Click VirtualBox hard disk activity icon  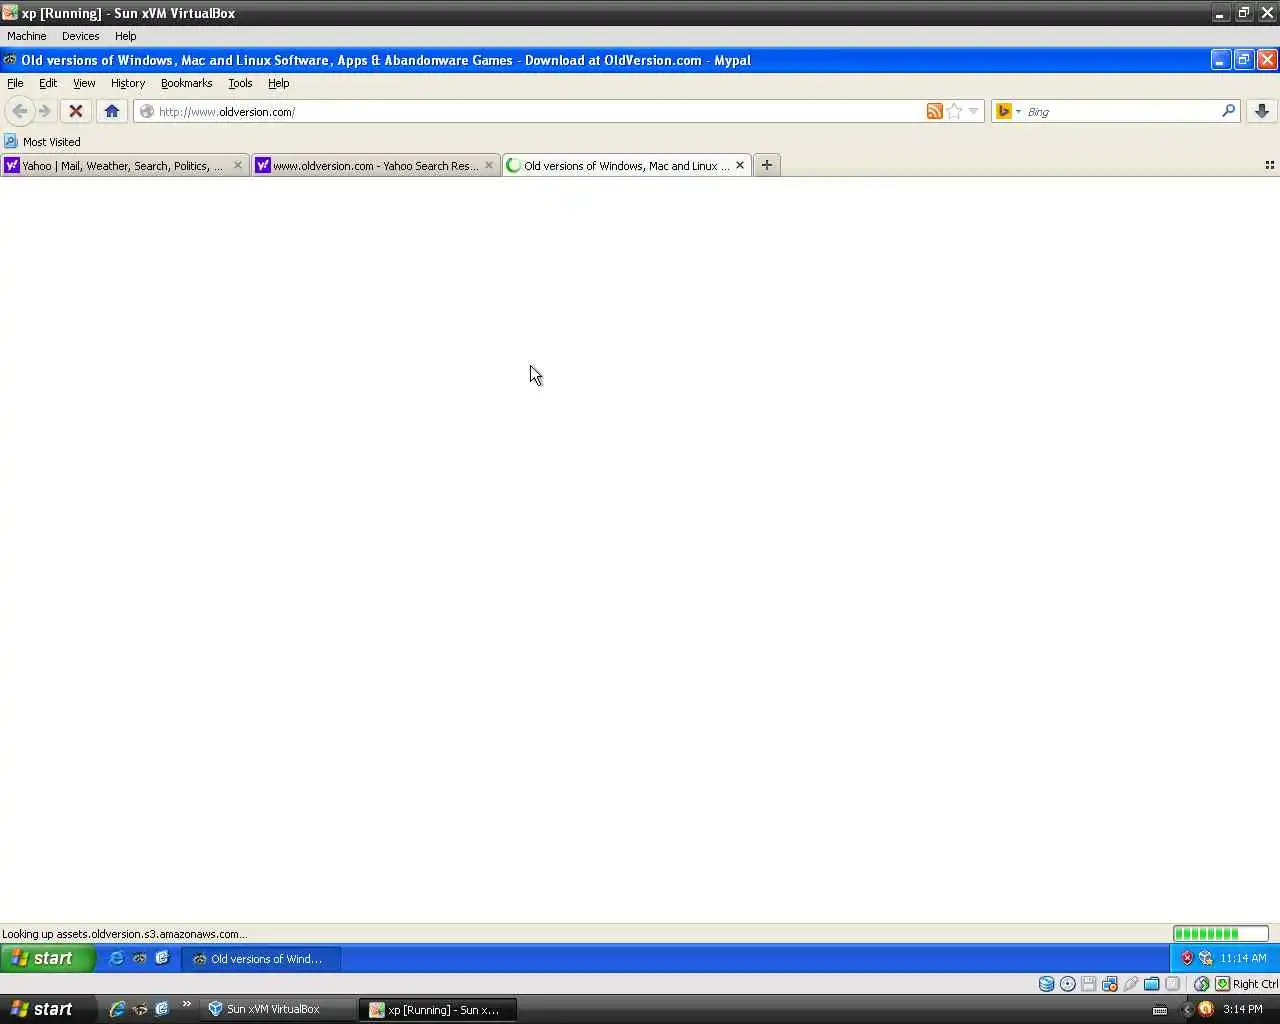click(x=1046, y=984)
